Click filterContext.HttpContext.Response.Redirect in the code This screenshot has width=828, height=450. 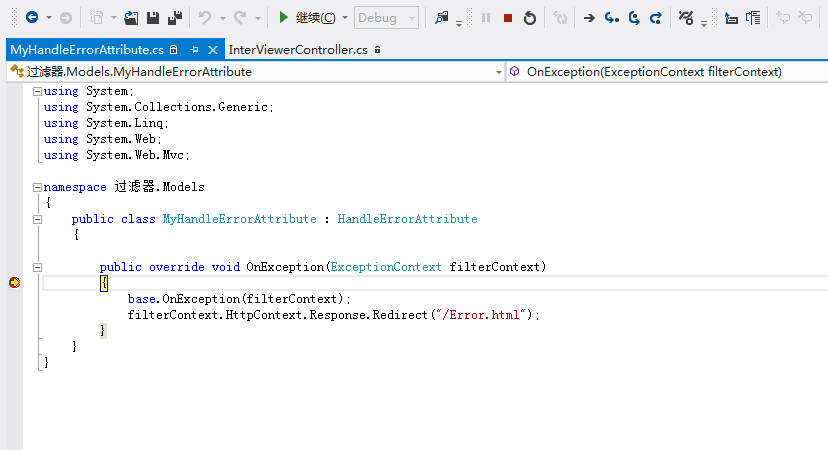[277, 315]
